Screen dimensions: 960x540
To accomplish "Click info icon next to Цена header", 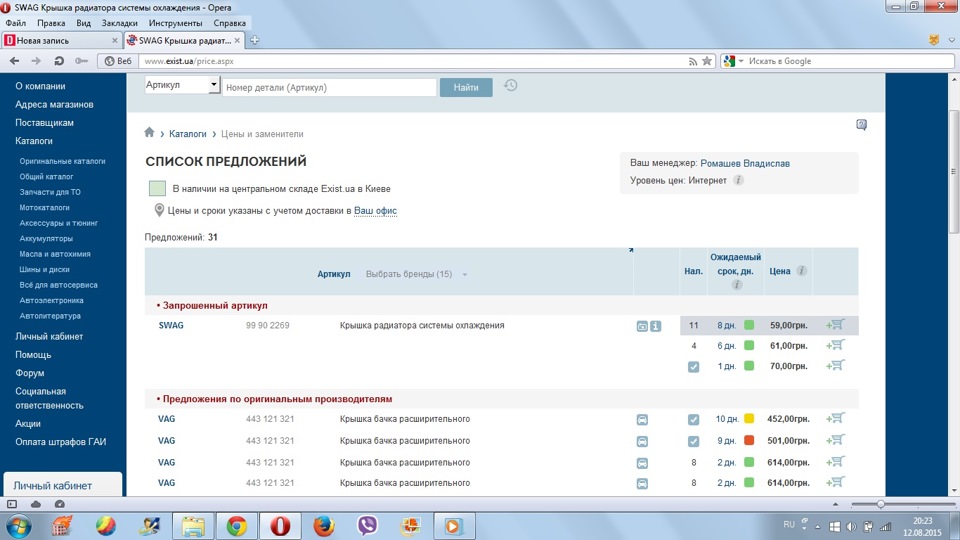I will [801, 271].
